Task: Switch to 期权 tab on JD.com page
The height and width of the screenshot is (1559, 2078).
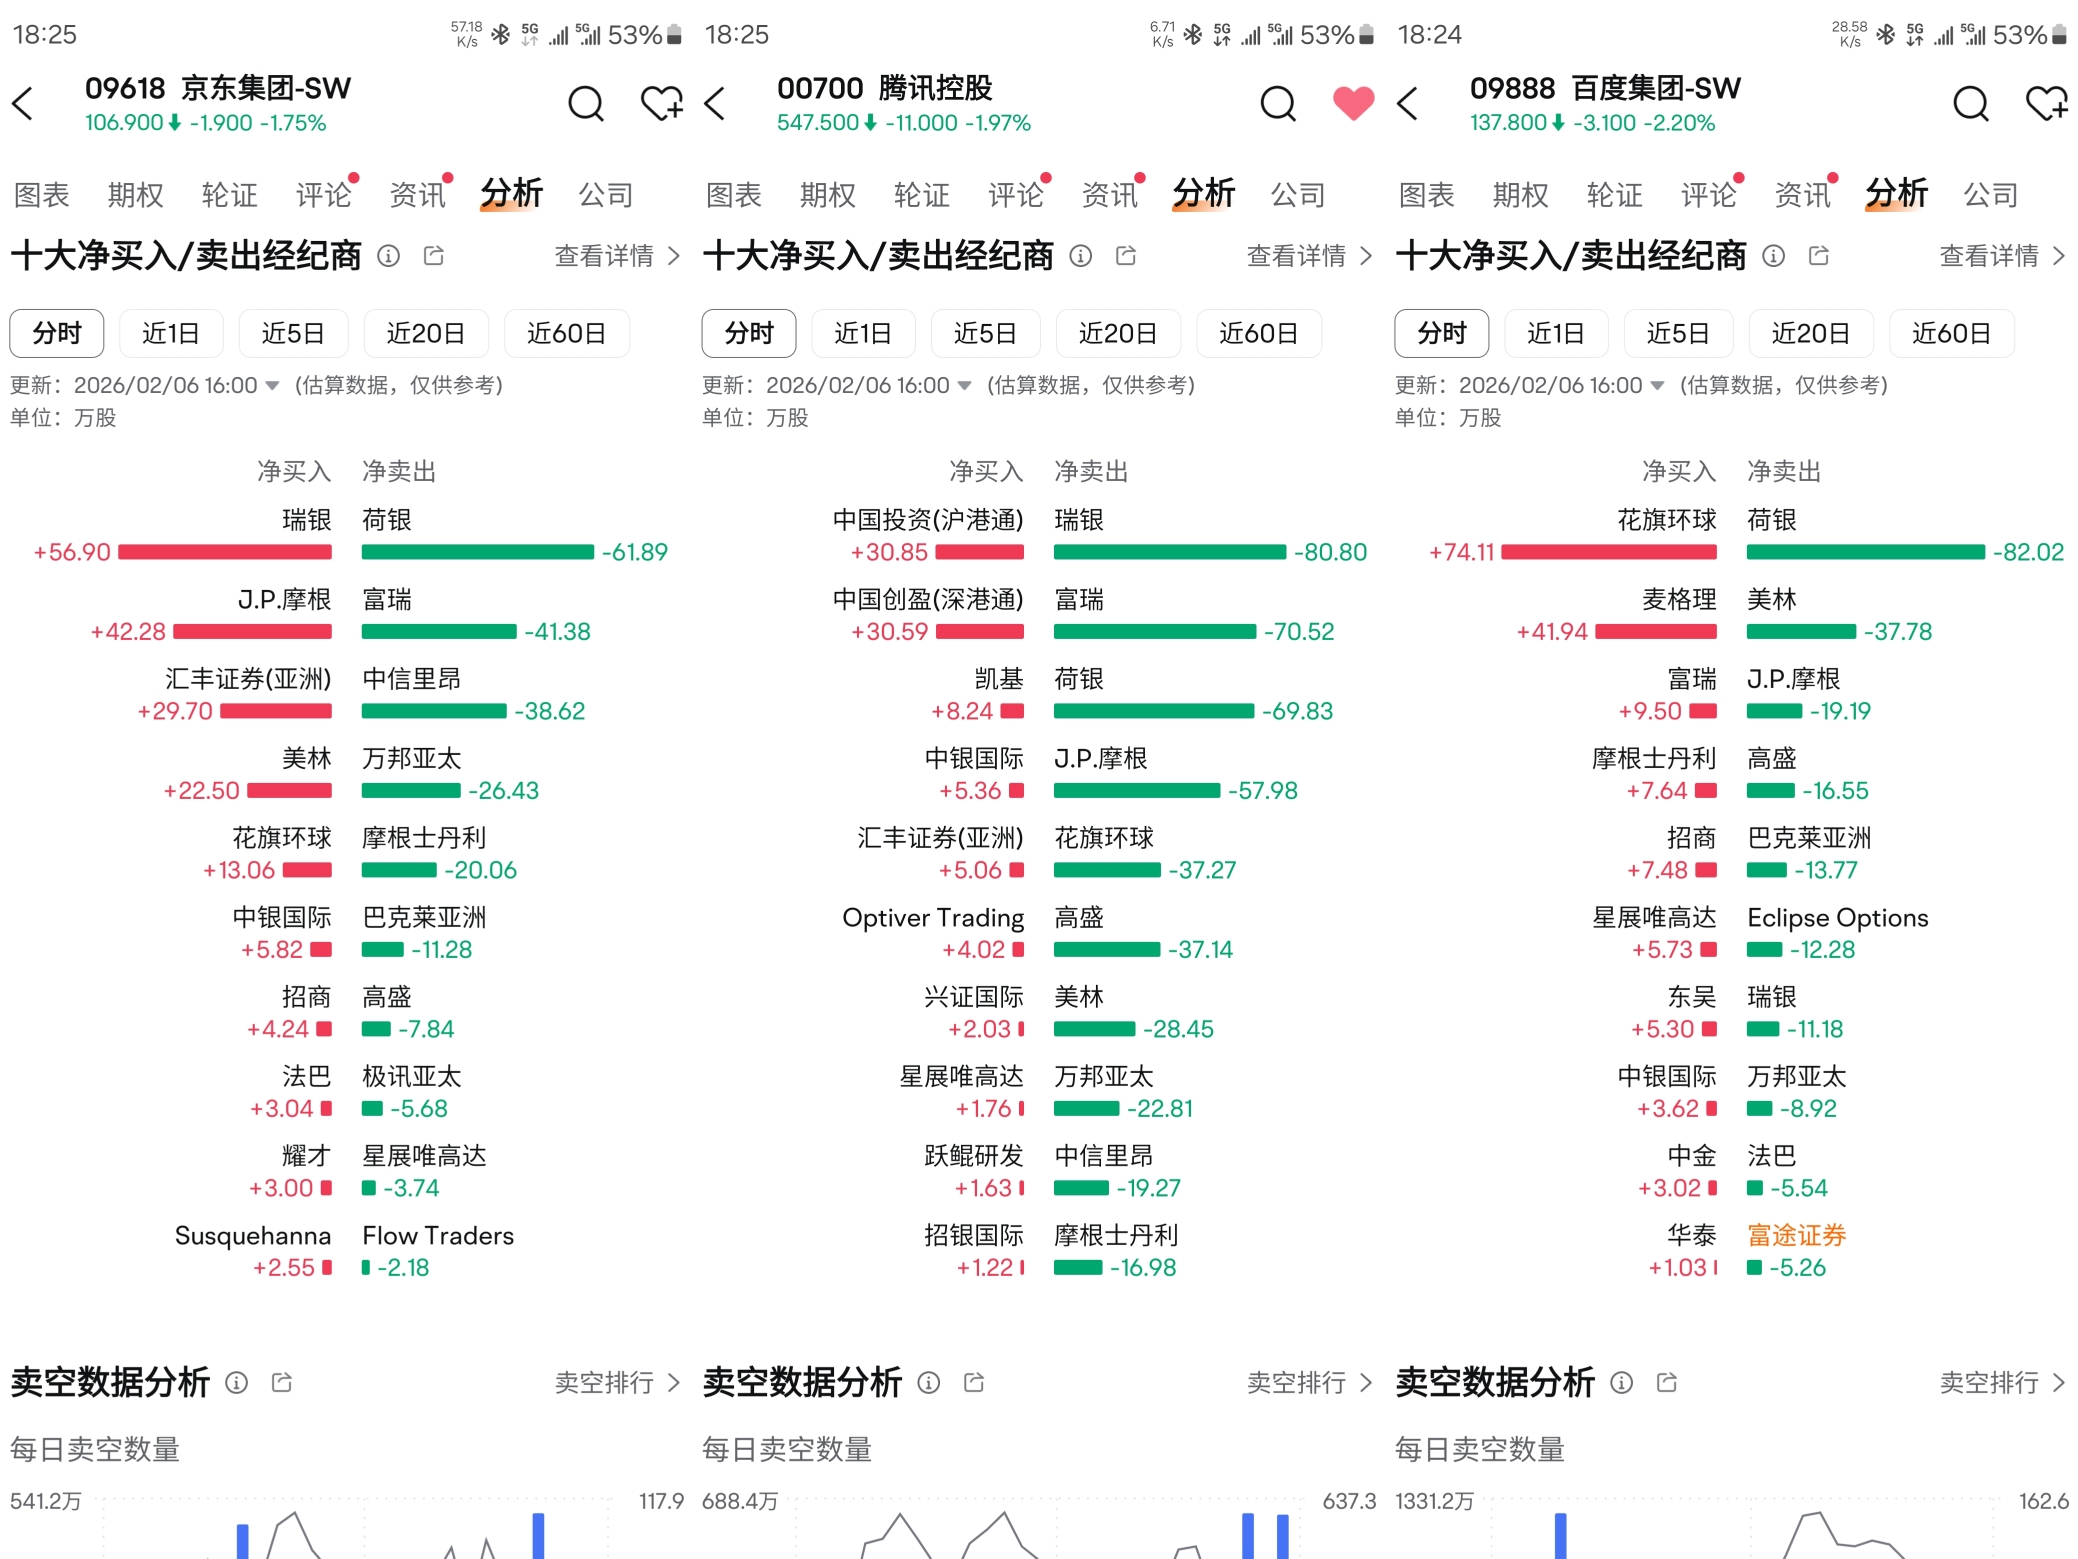Action: (135, 194)
